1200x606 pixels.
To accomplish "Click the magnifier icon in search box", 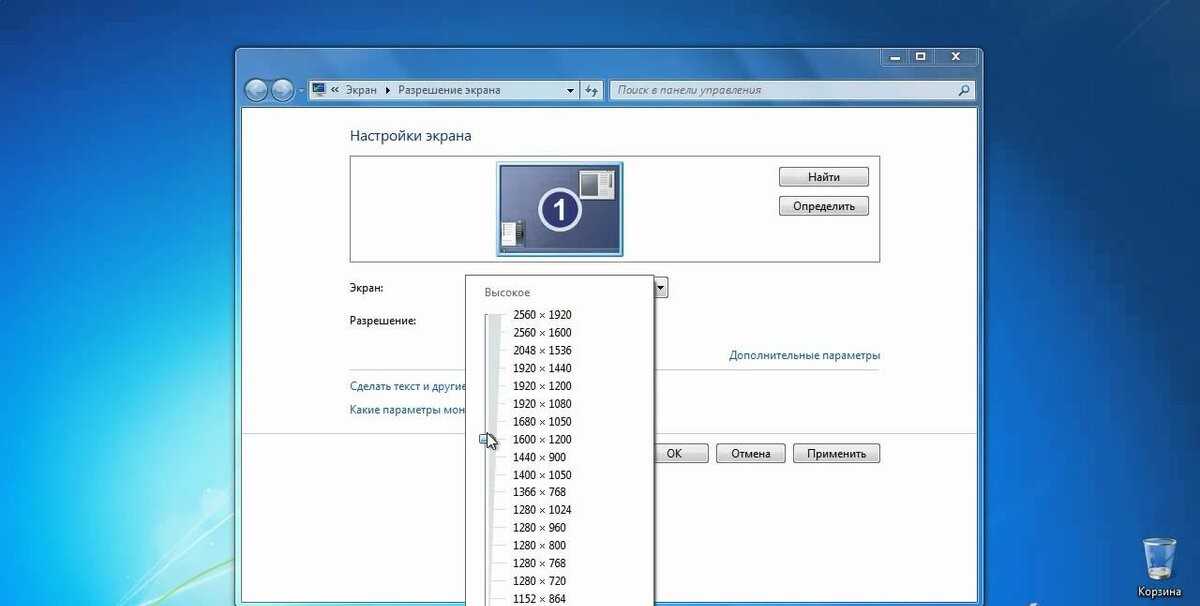I will [964, 90].
